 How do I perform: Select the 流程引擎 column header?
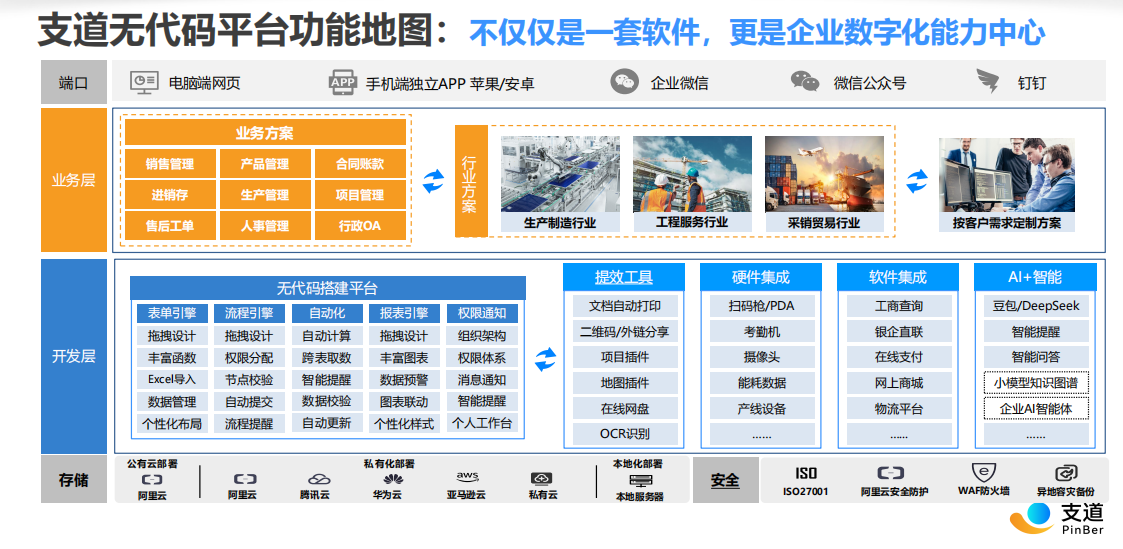[249, 313]
